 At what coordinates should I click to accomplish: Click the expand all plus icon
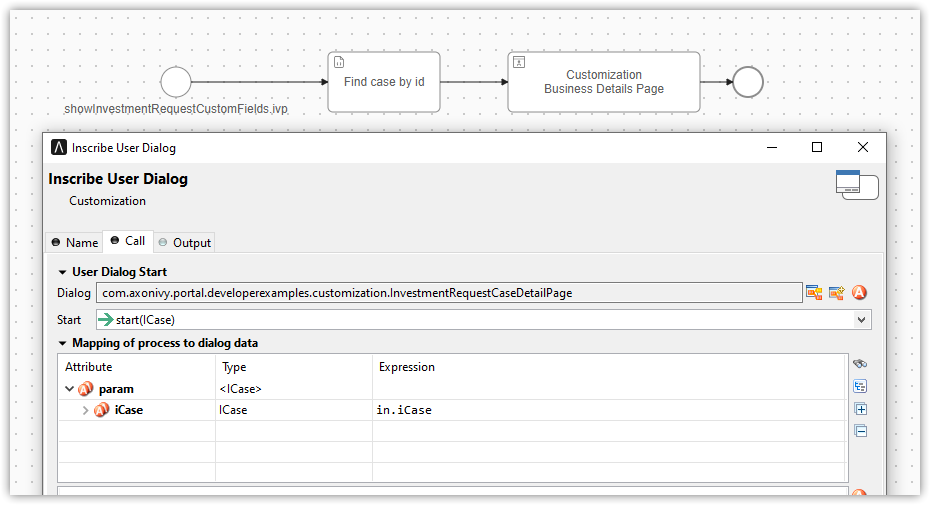861,409
